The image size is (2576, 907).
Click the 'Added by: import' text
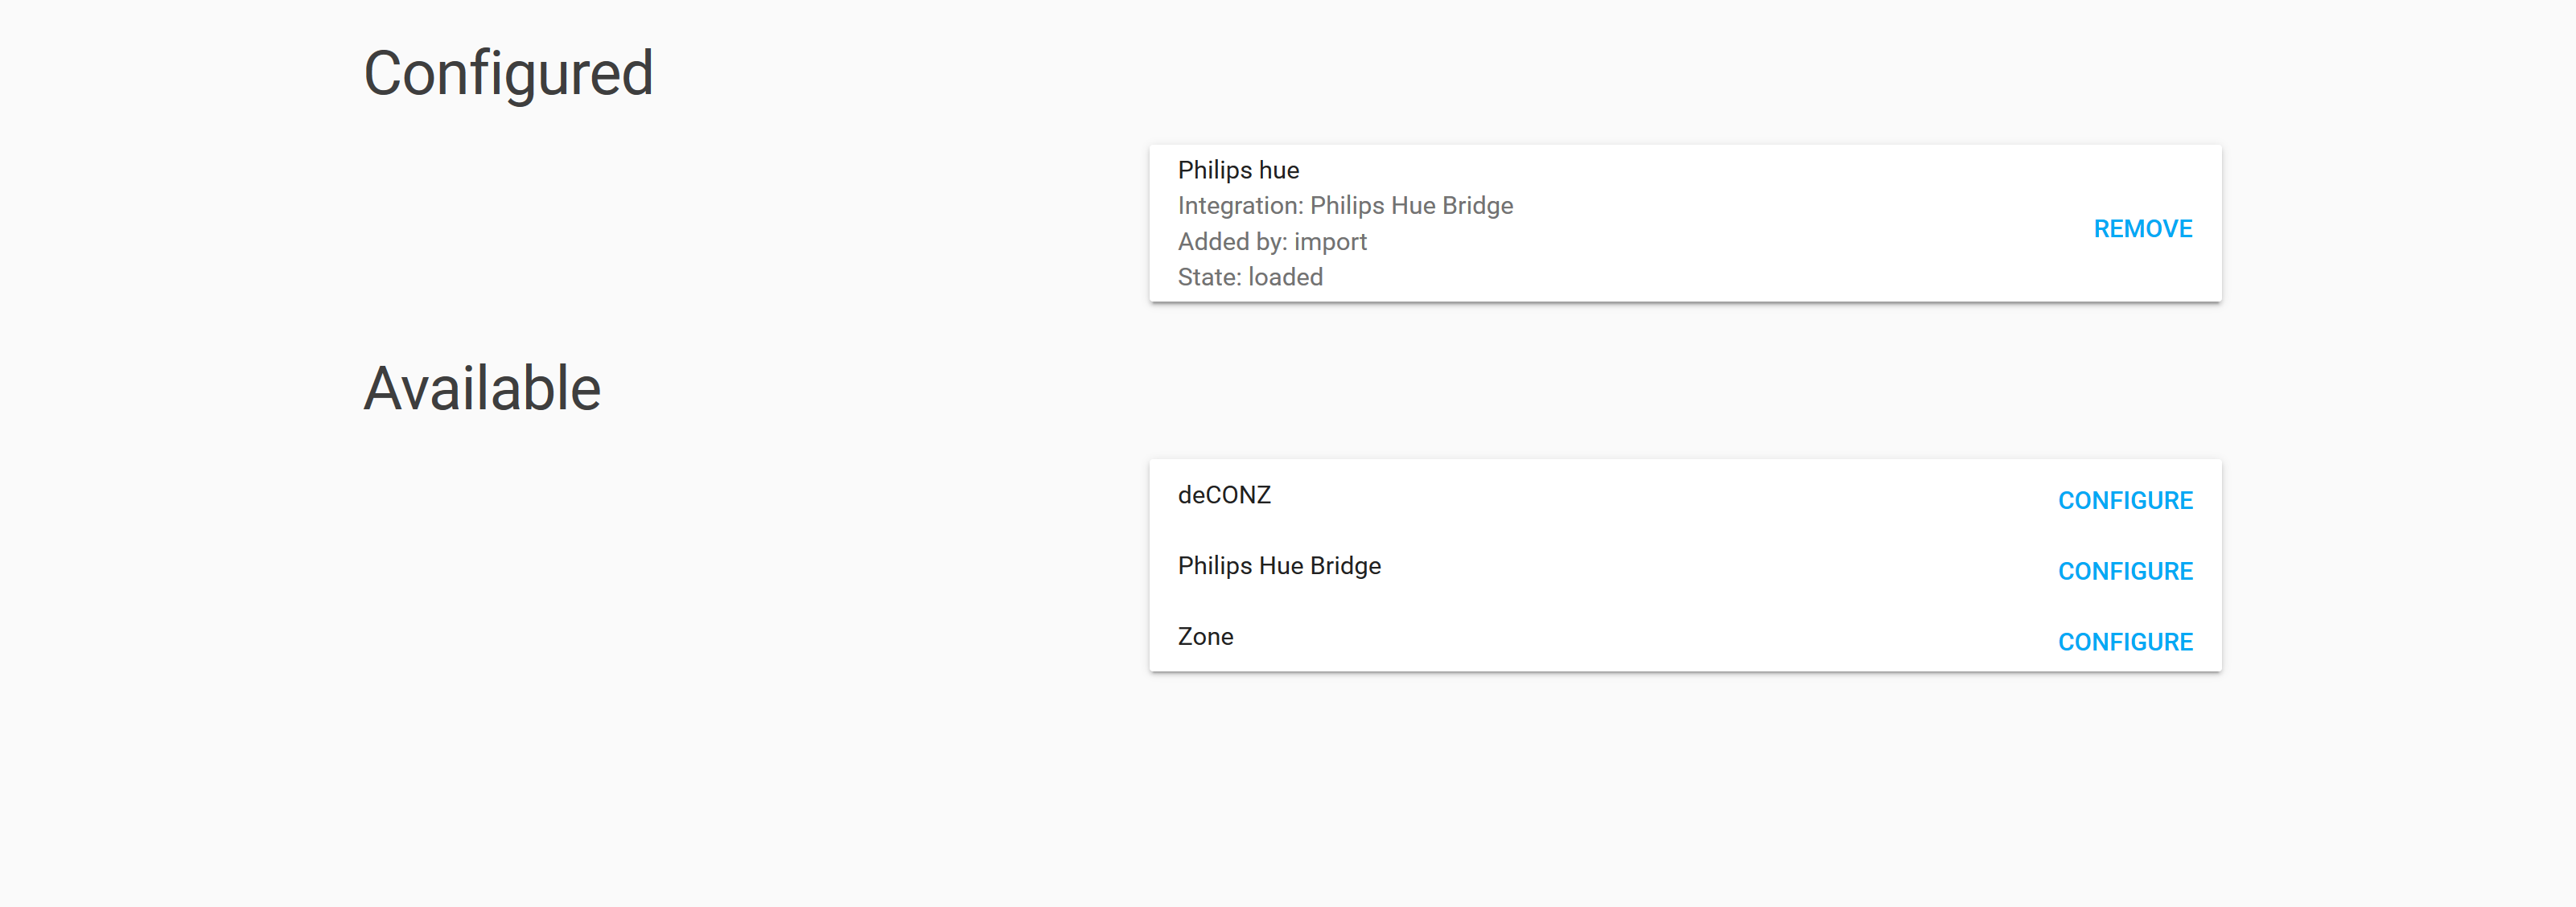[x=1272, y=242]
